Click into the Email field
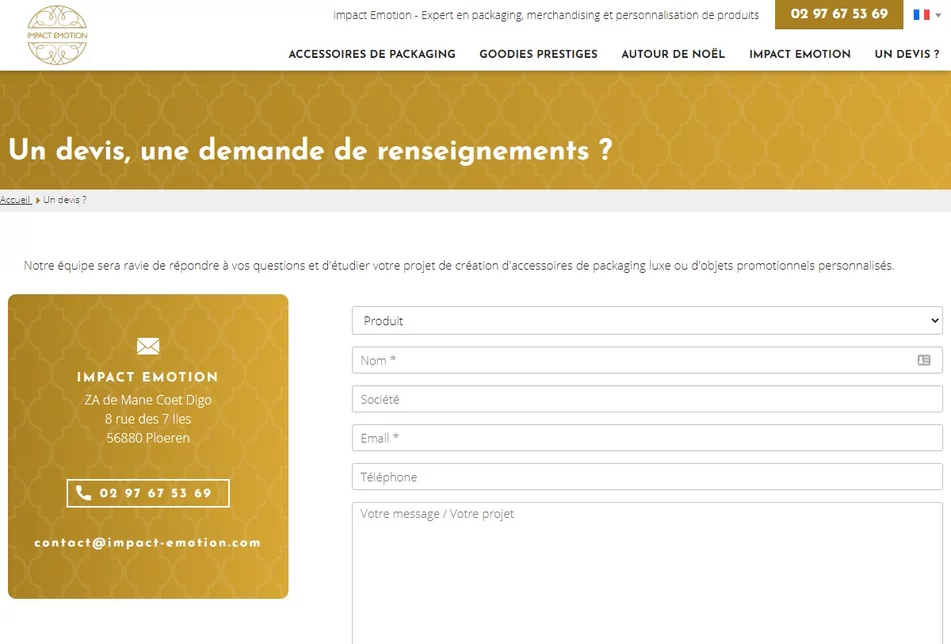This screenshot has height=644, width=951. coord(646,438)
